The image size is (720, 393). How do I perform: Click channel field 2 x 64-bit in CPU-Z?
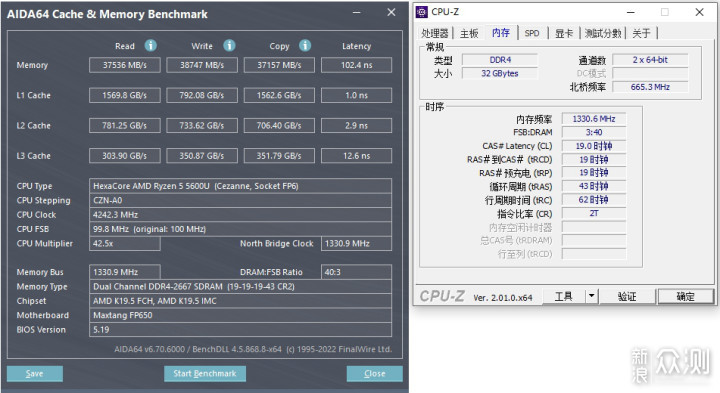coord(650,60)
